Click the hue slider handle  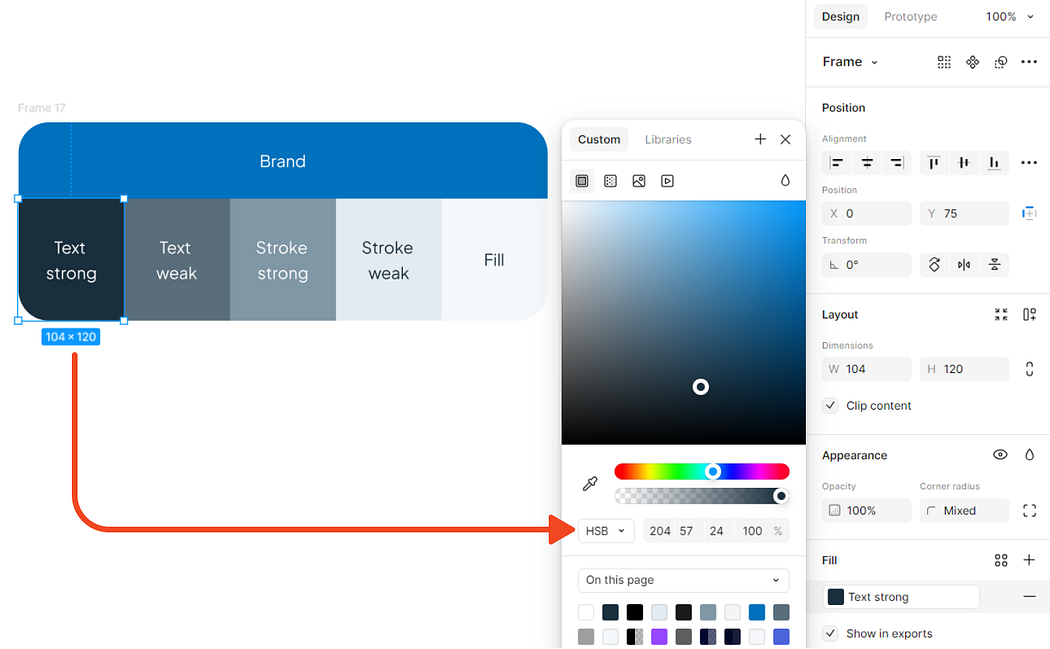point(713,472)
